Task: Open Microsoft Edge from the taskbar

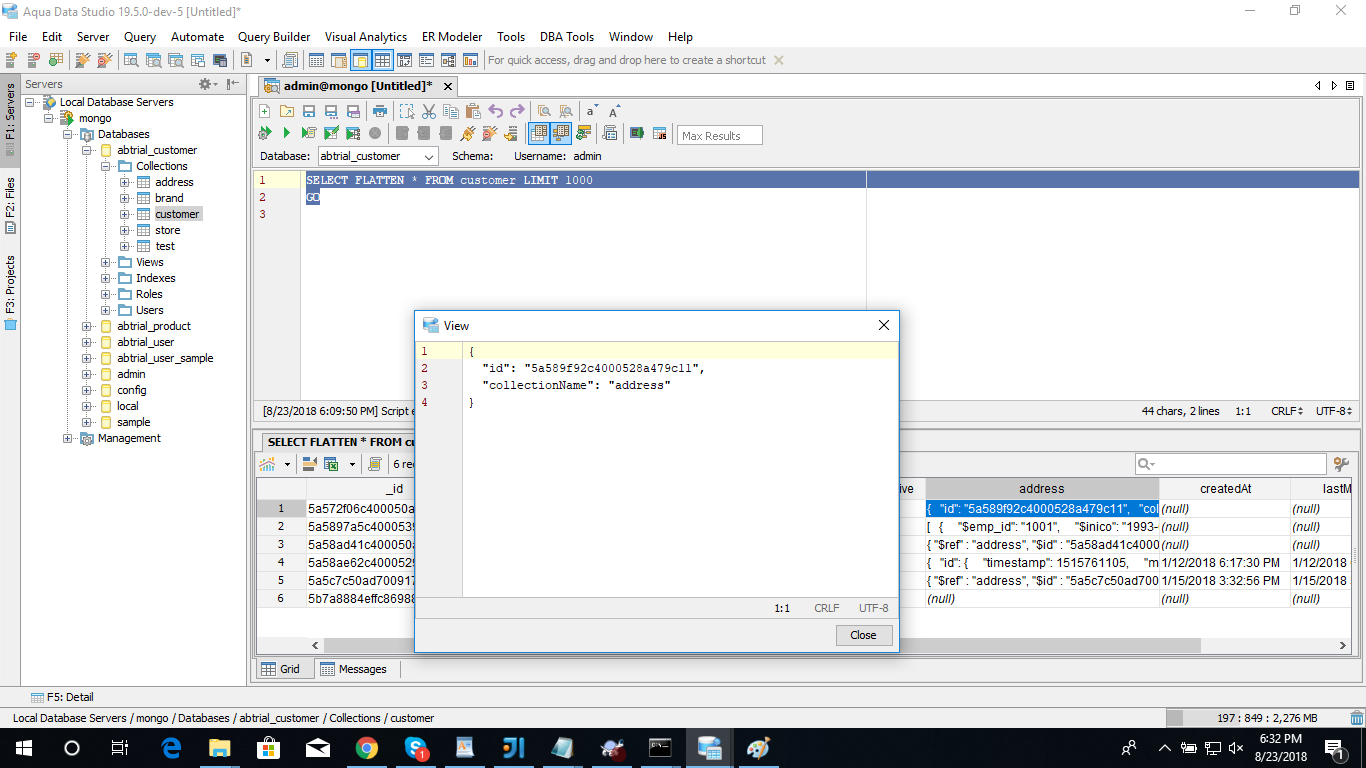Action: [x=170, y=747]
